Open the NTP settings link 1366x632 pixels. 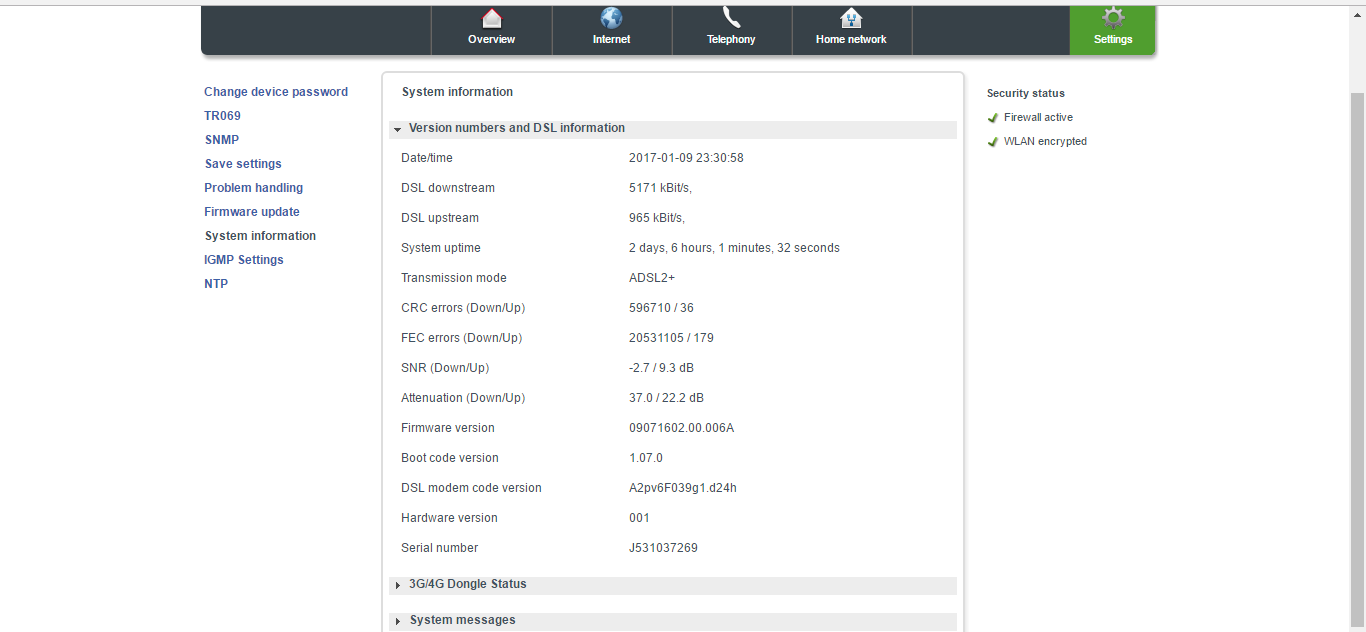pyautogui.click(x=216, y=284)
